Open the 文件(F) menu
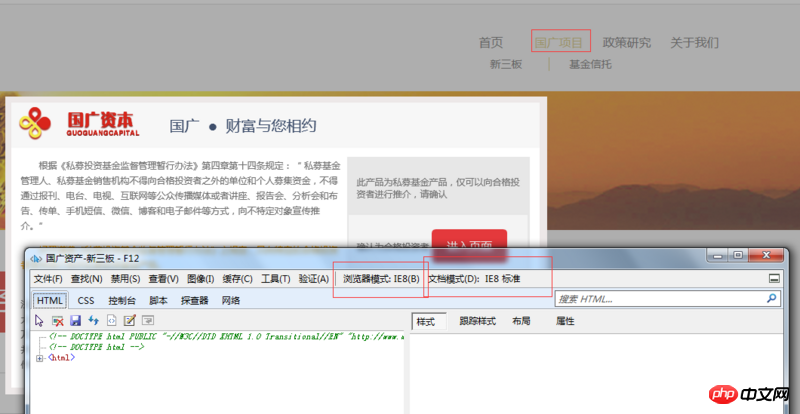The height and width of the screenshot is (414, 800). pyautogui.click(x=48, y=279)
